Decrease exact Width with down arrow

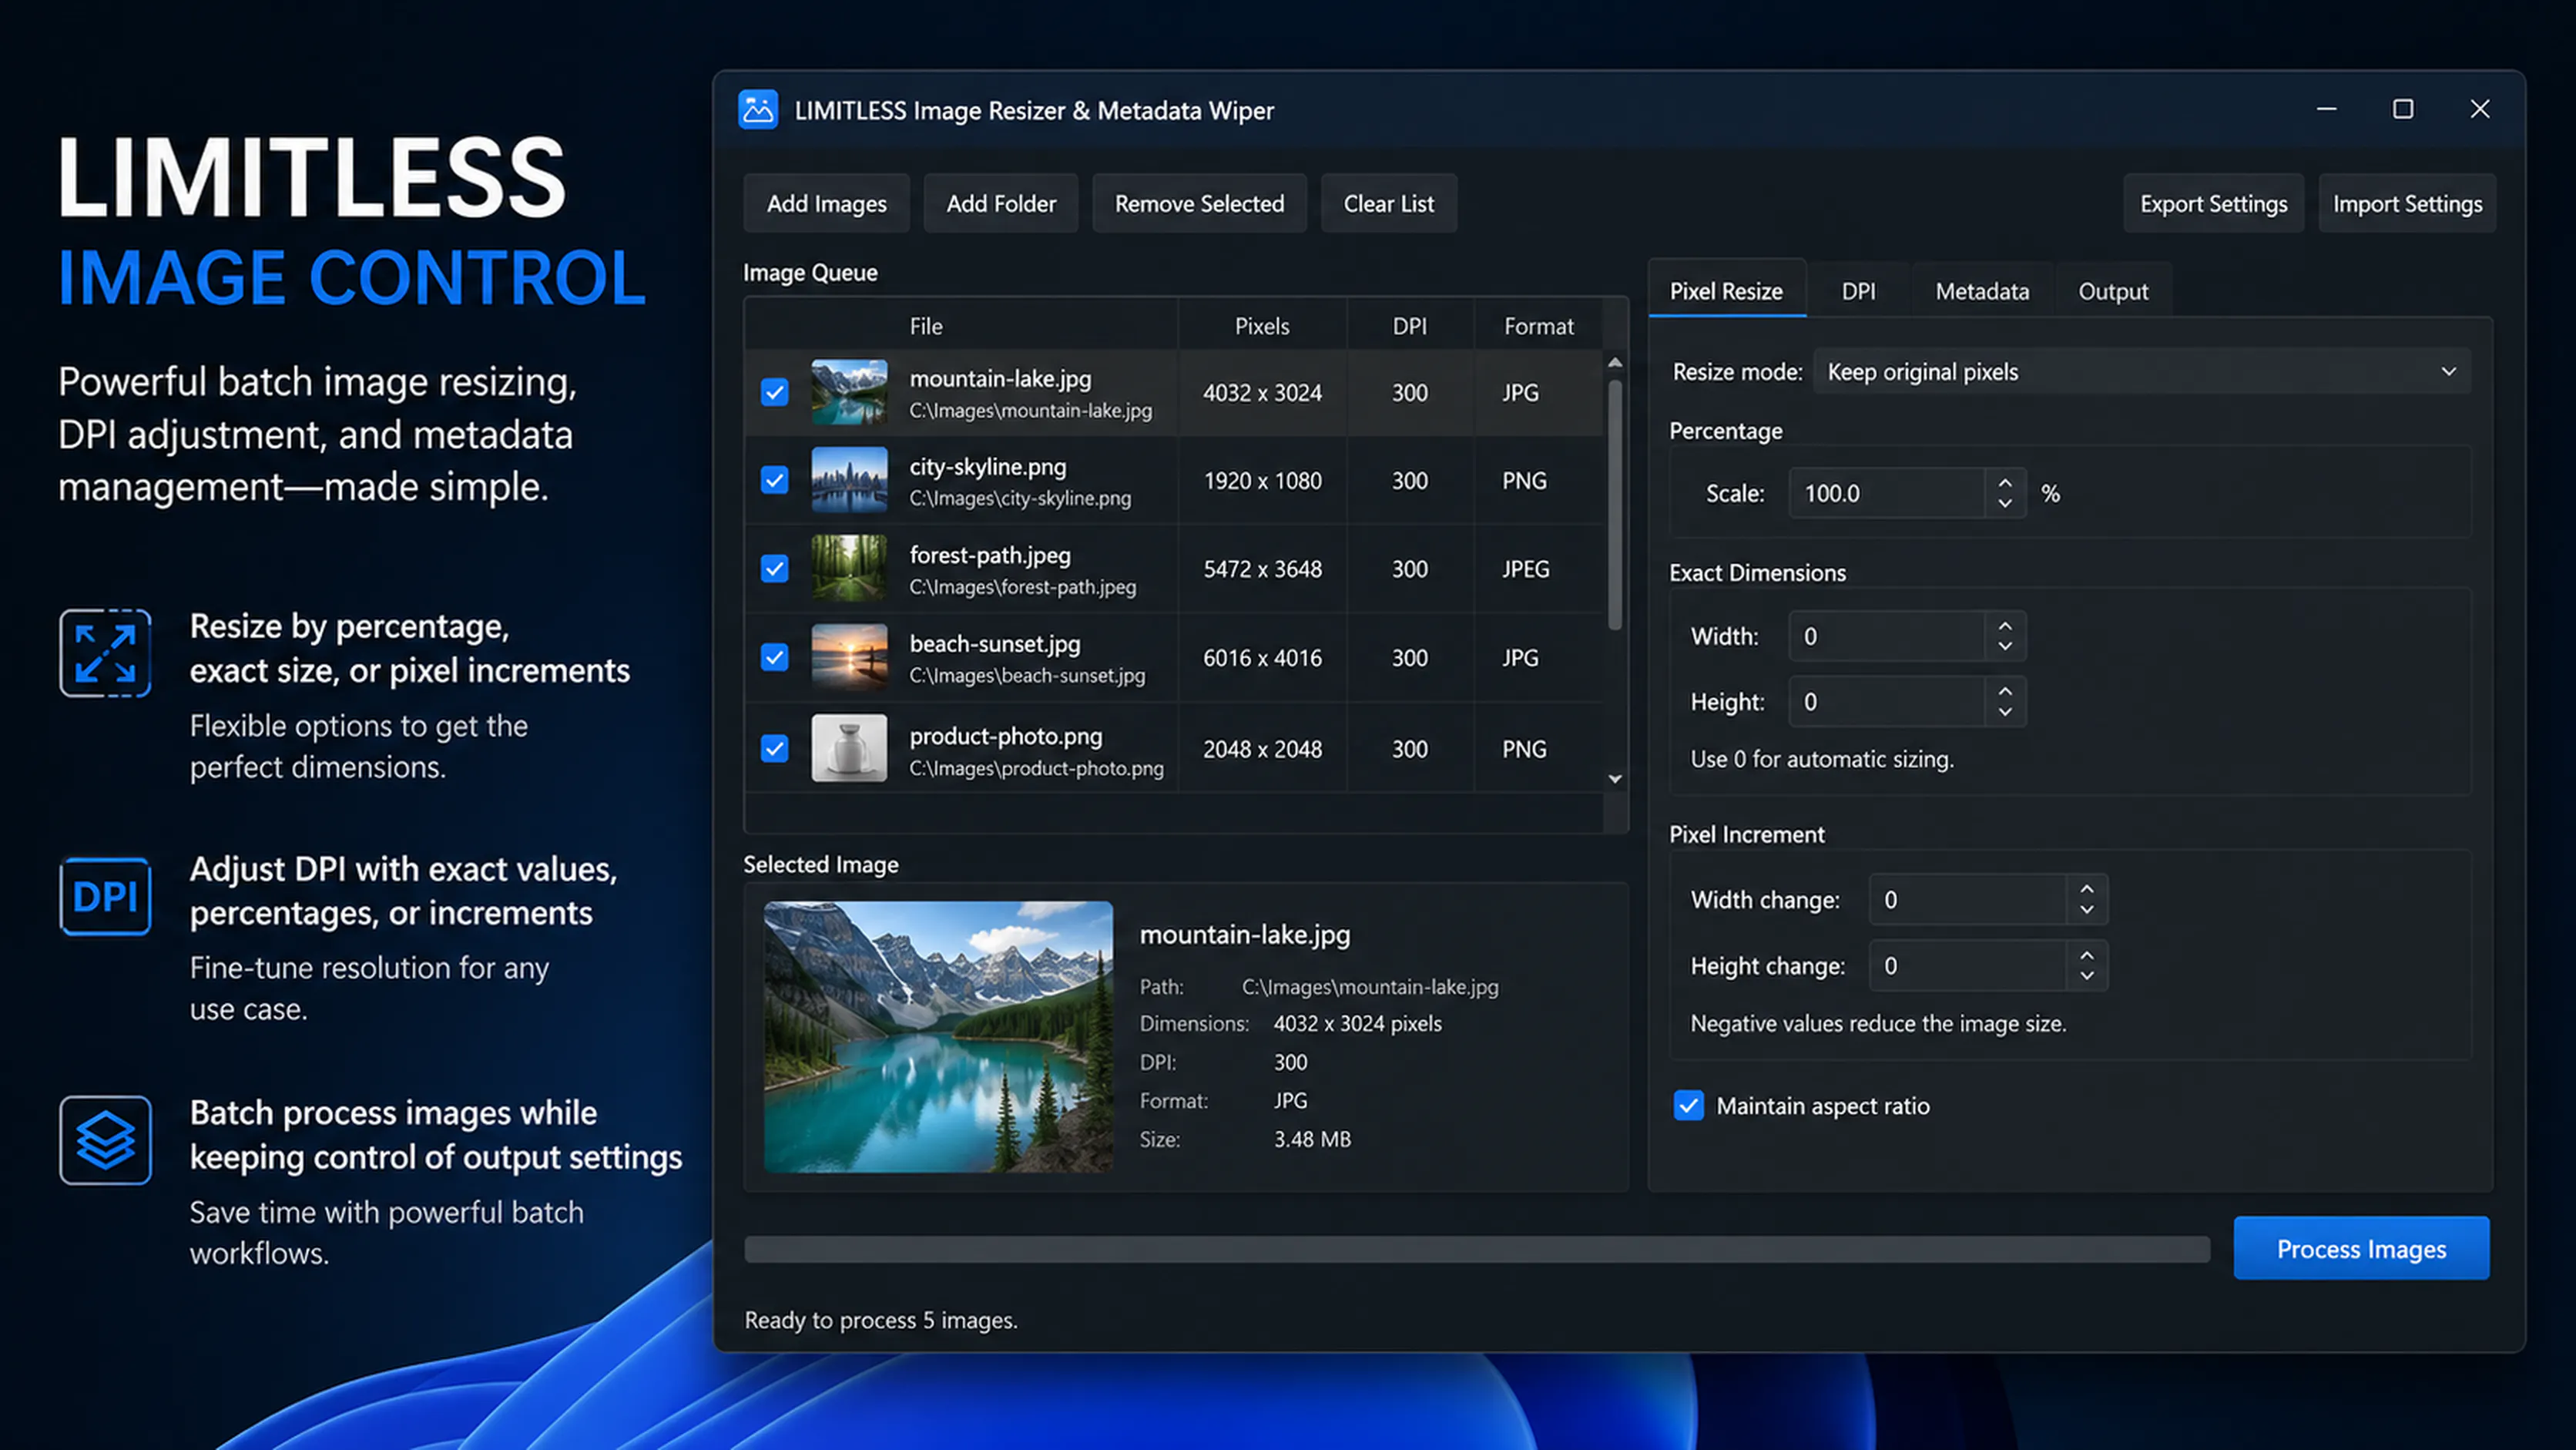2005,647
